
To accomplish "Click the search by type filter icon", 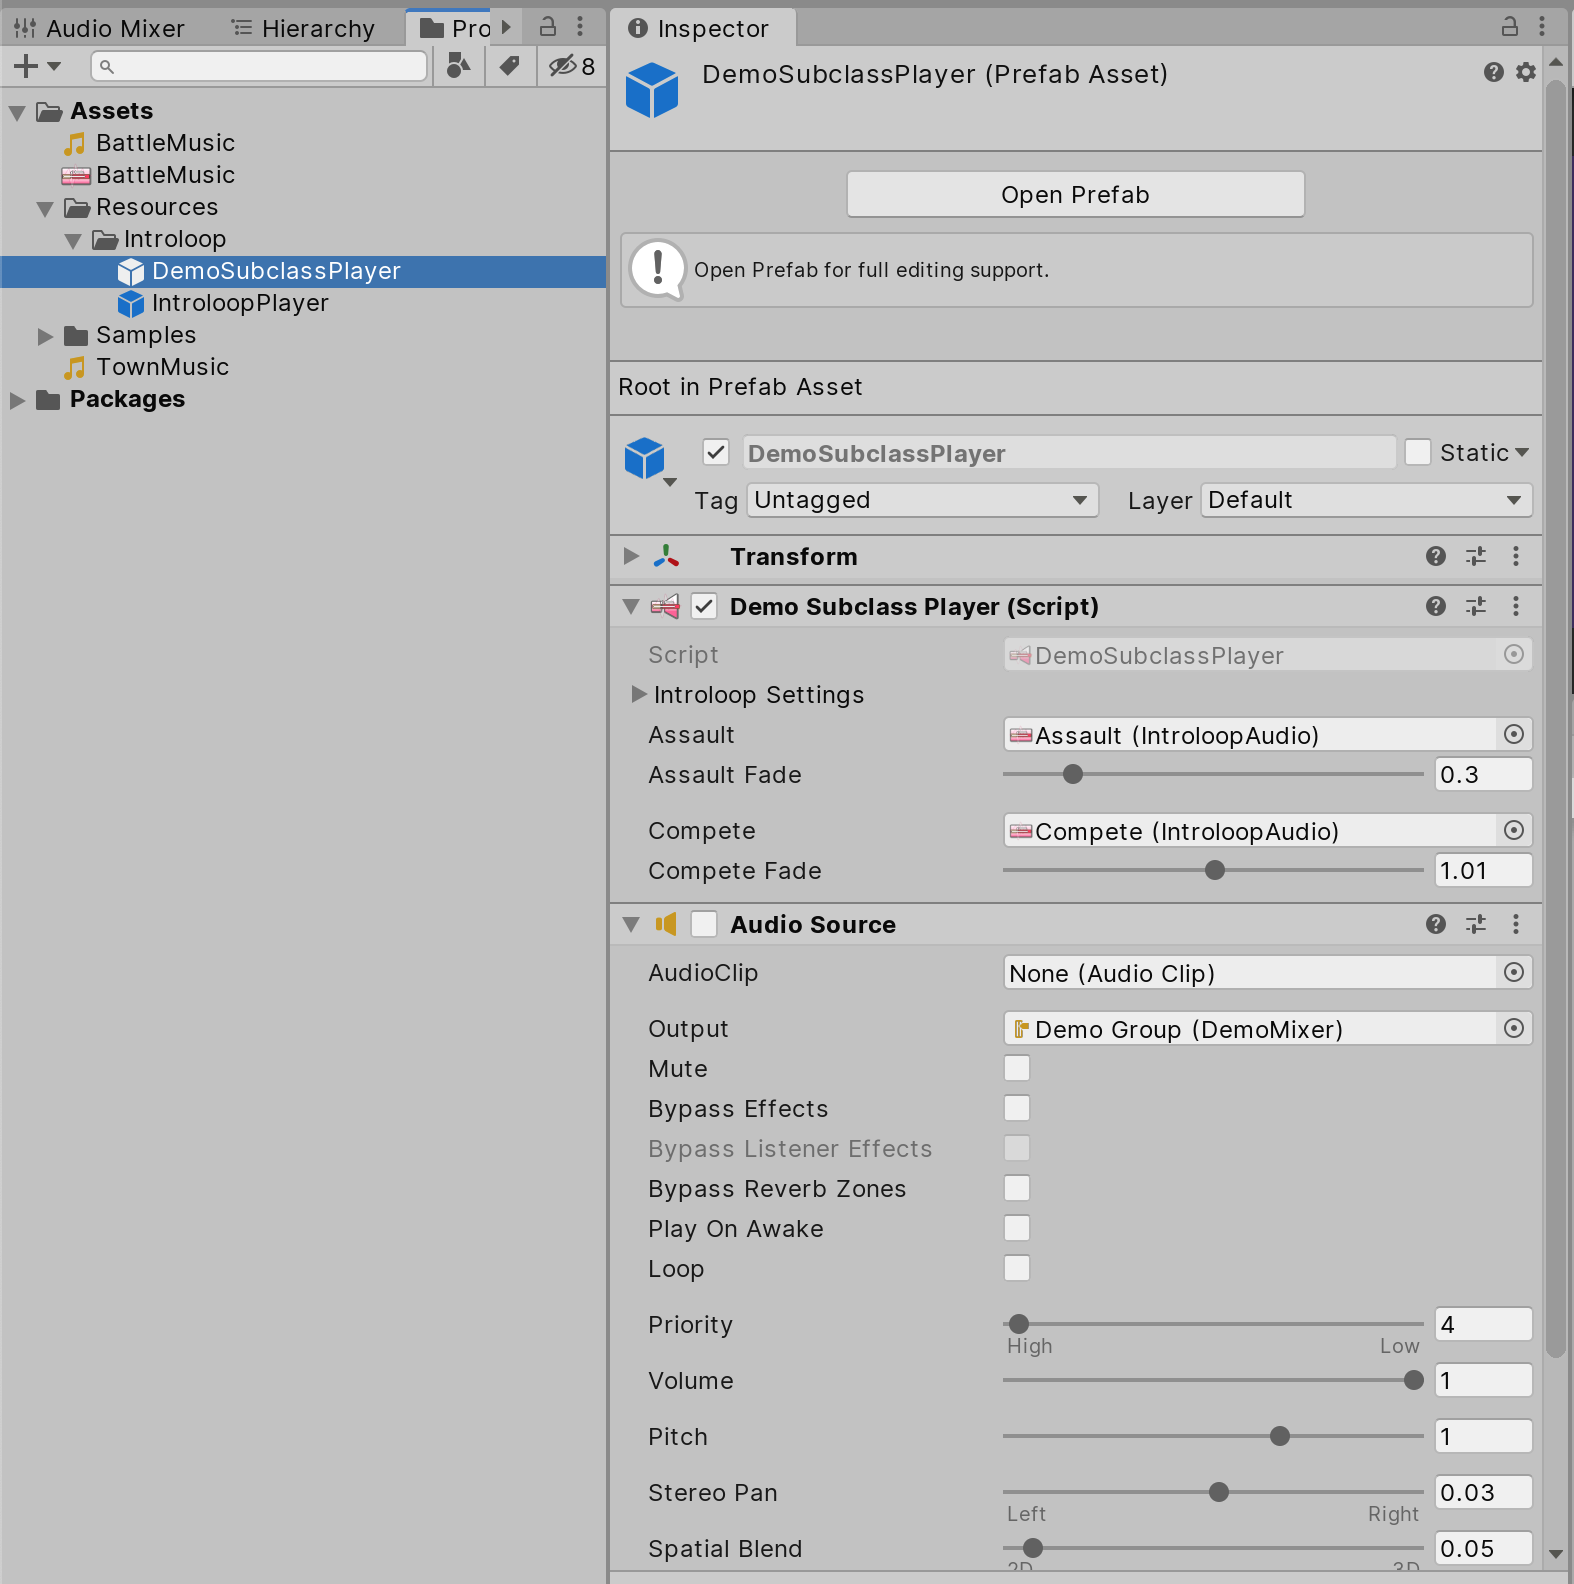I will coord(459,66).
